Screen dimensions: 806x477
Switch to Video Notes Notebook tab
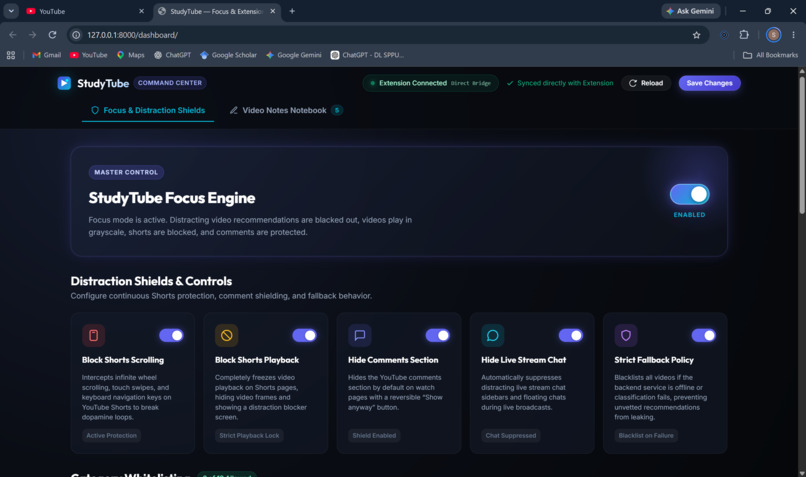pos(286,111)
